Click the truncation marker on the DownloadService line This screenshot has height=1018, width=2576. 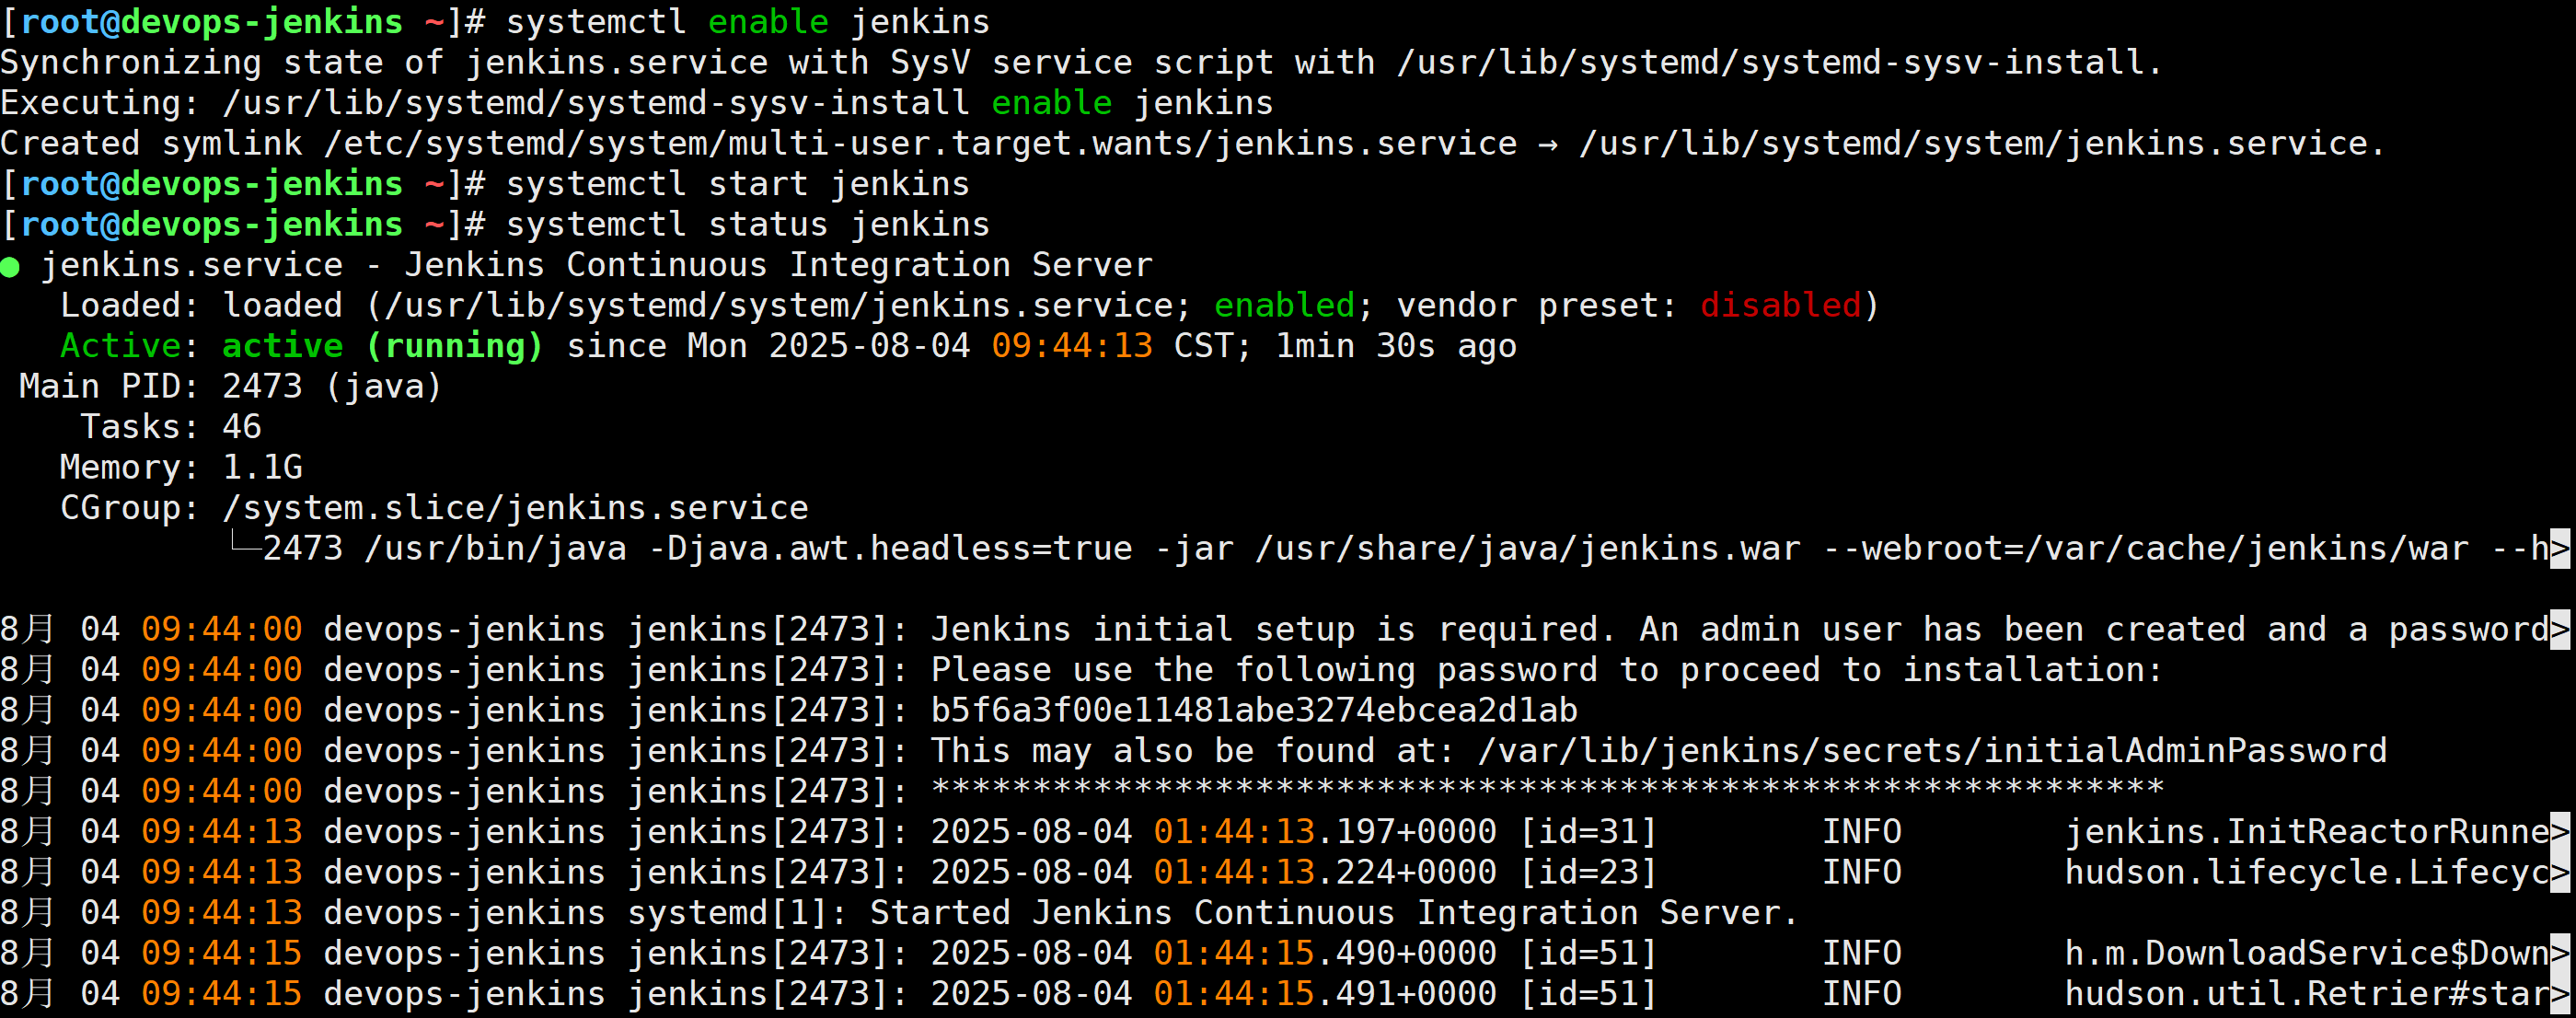2560,953
